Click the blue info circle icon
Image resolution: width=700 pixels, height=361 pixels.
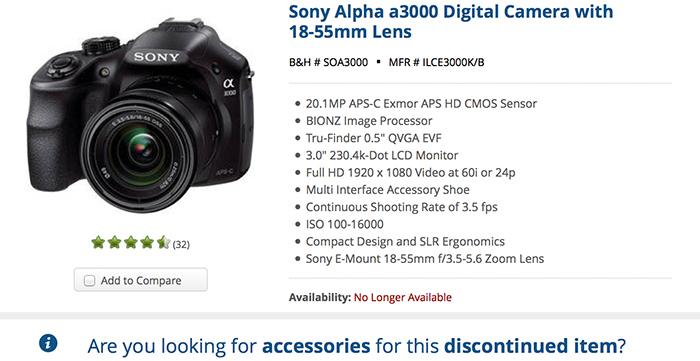click(x=48, y=343)
